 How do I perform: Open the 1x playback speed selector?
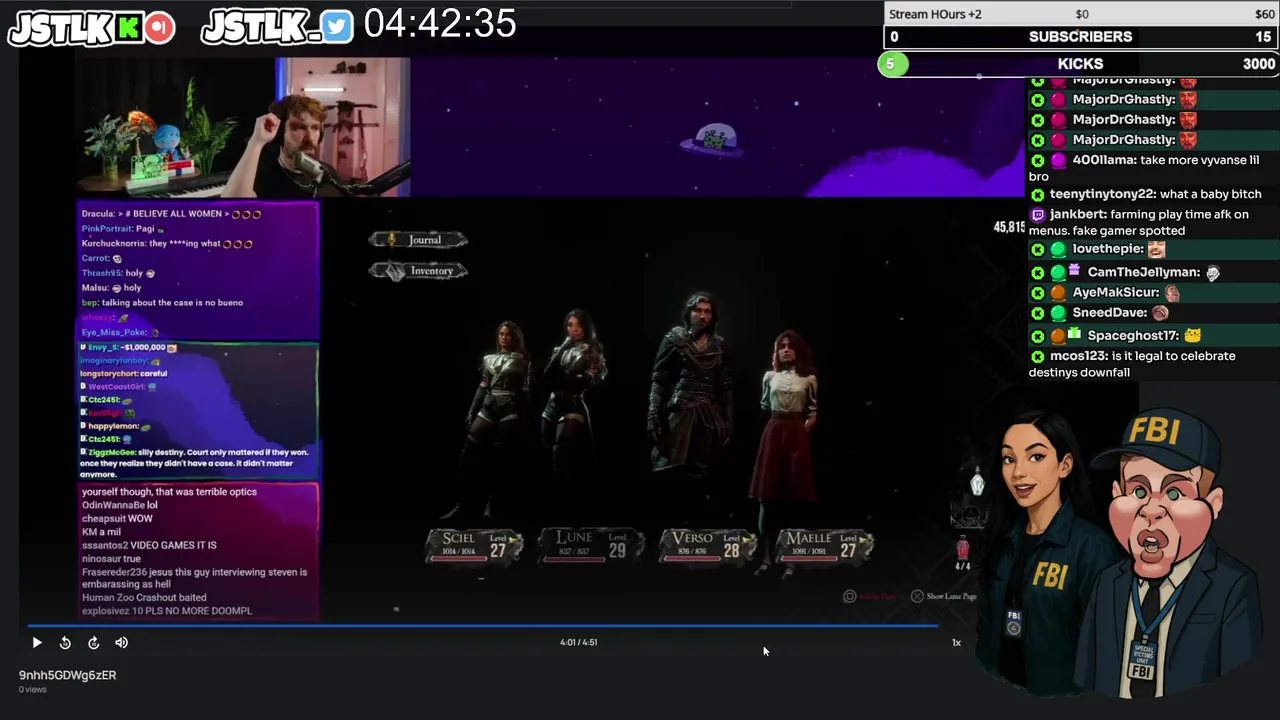956,643
